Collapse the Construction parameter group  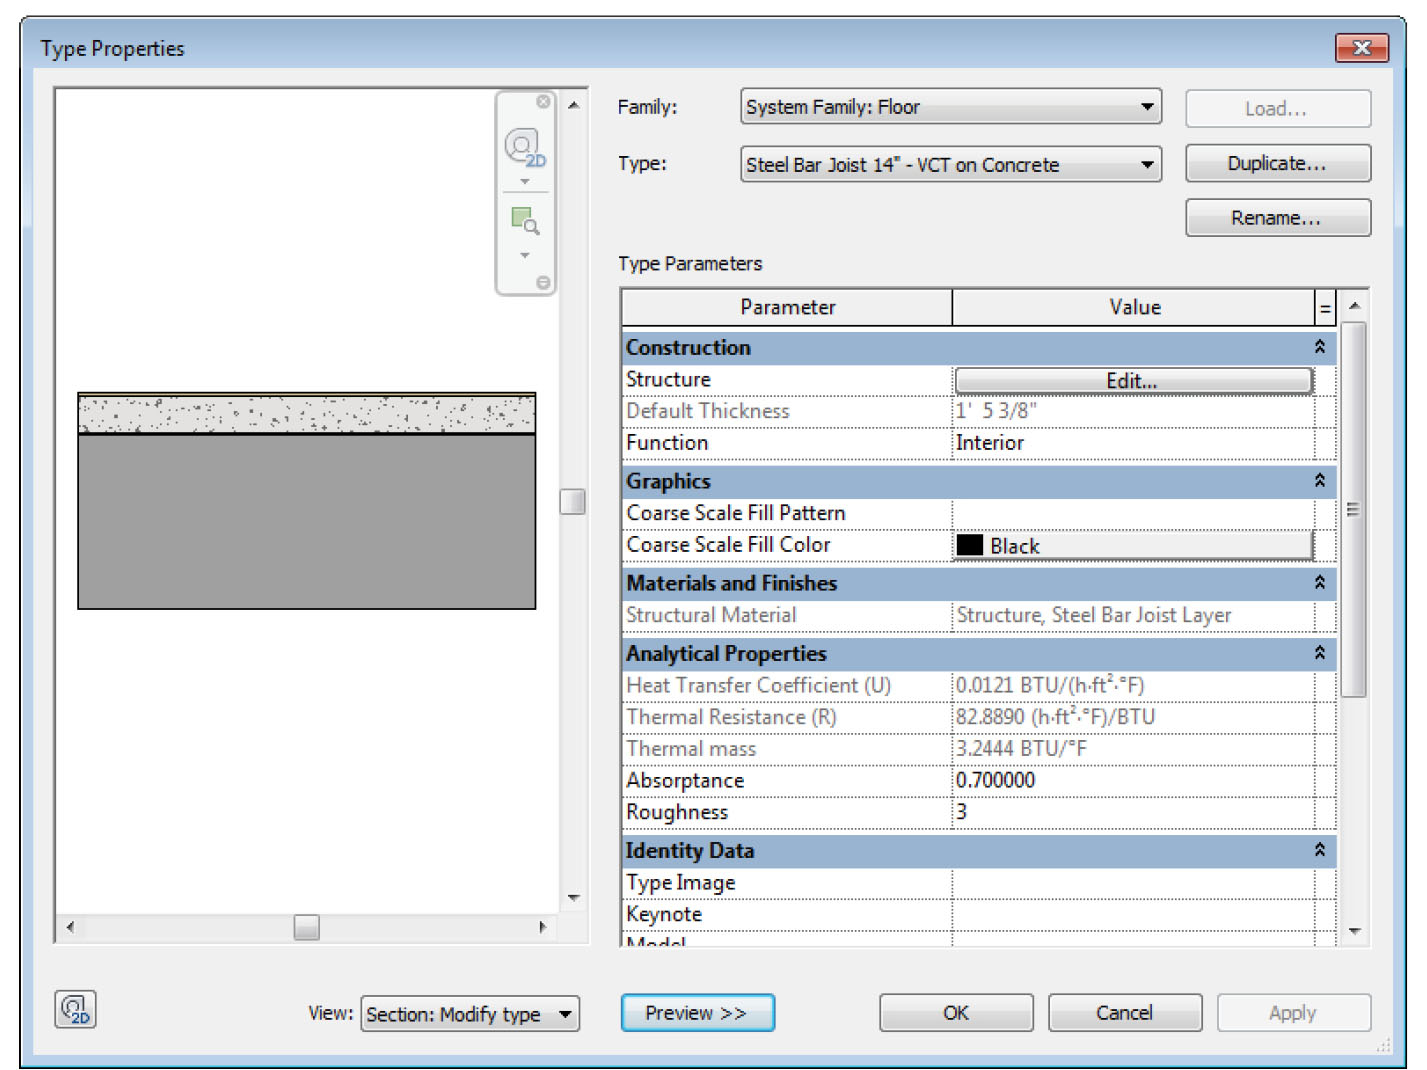coord(1319,347)
